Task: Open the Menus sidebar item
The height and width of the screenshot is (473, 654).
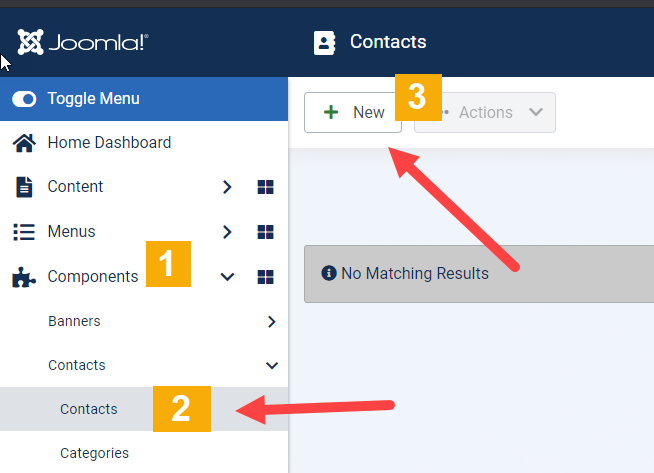Action: click(71, 231)
